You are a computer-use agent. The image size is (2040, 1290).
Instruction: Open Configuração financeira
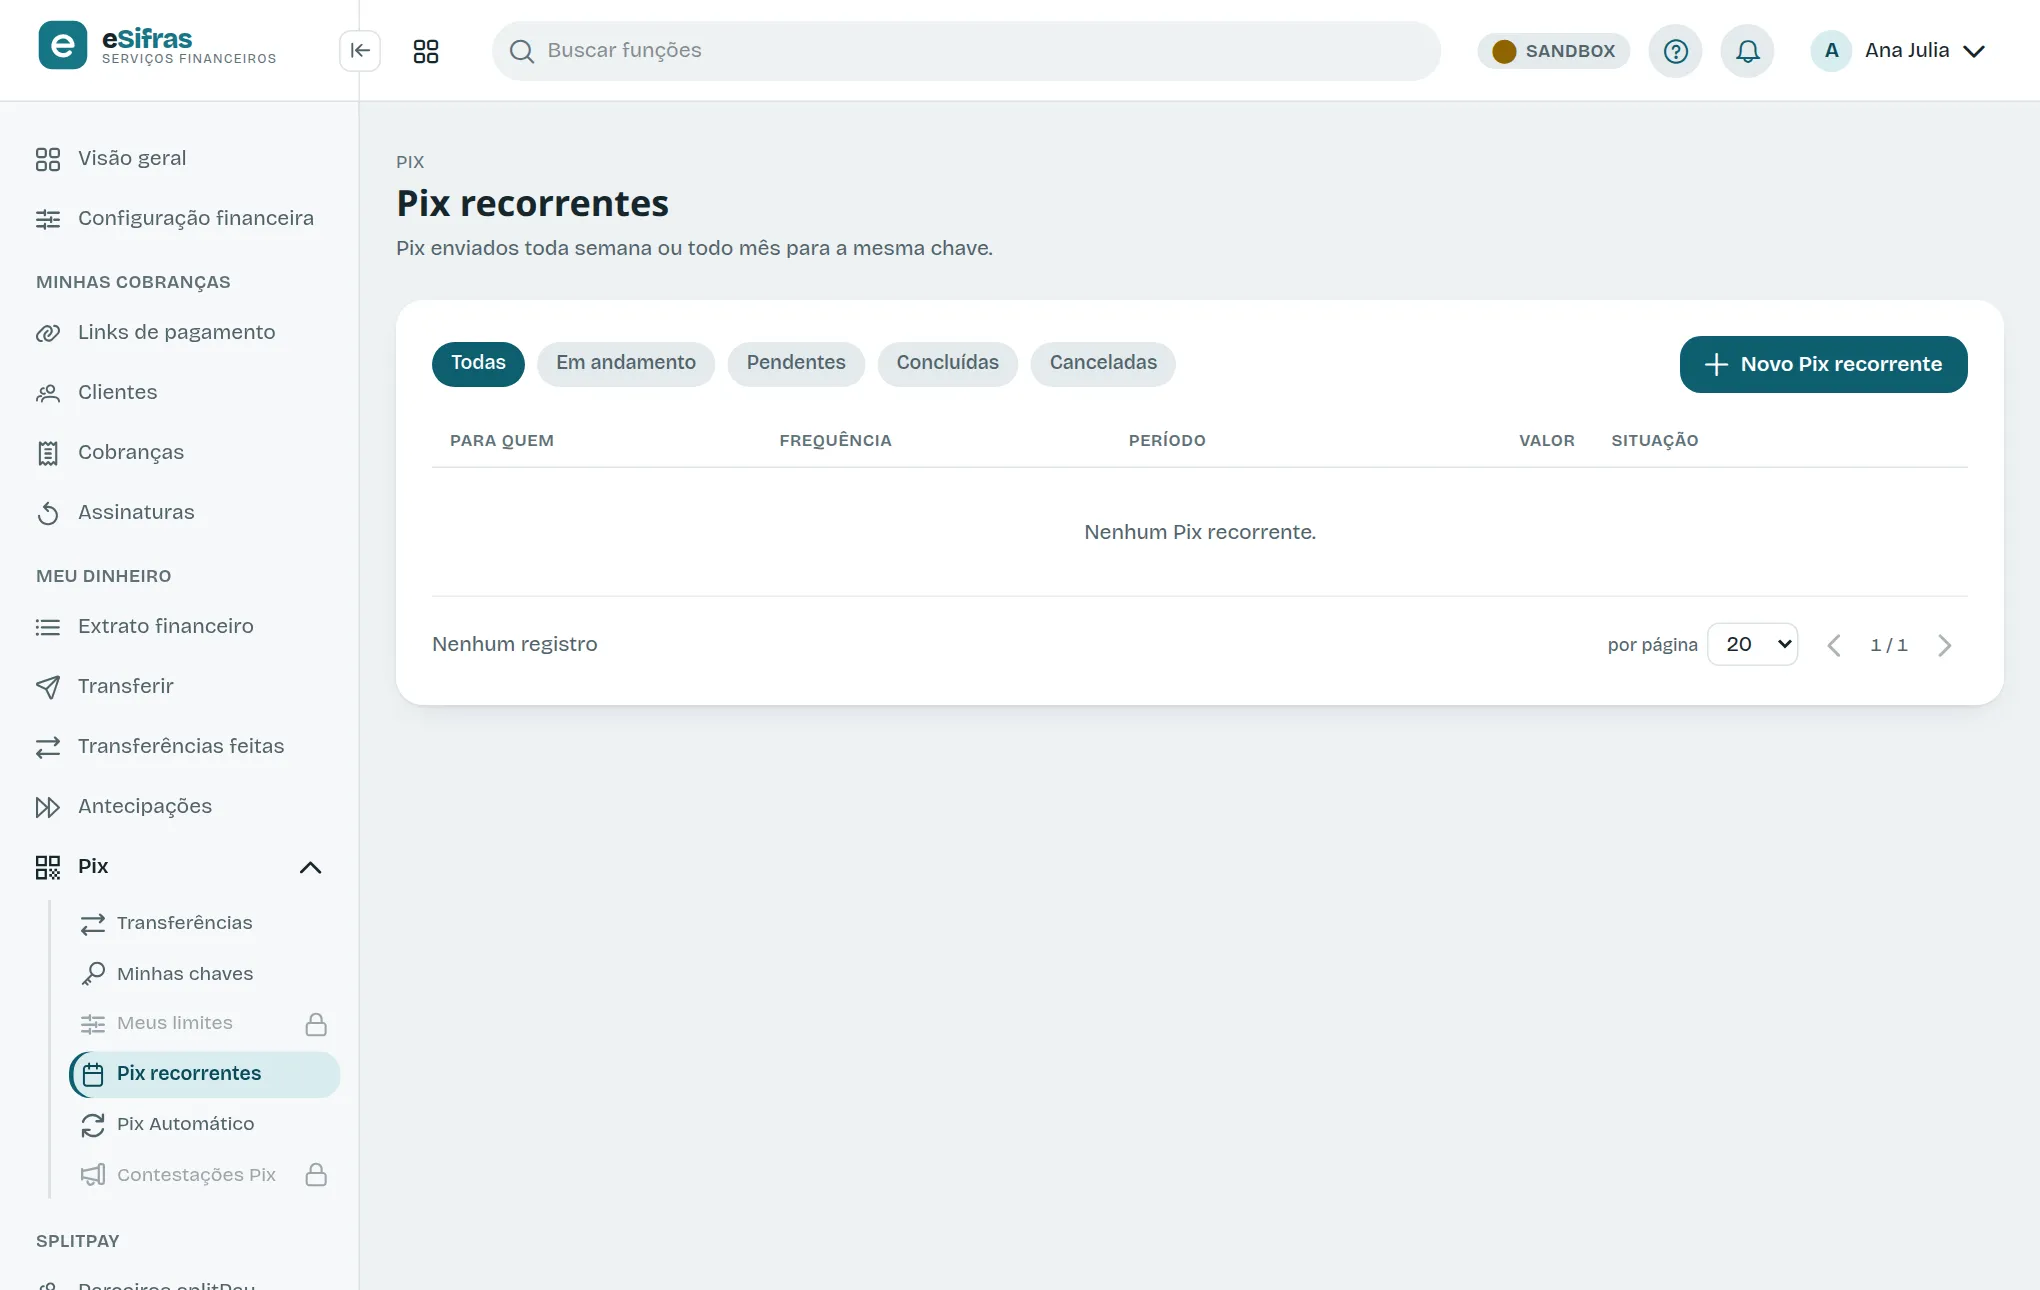[180, 218]
